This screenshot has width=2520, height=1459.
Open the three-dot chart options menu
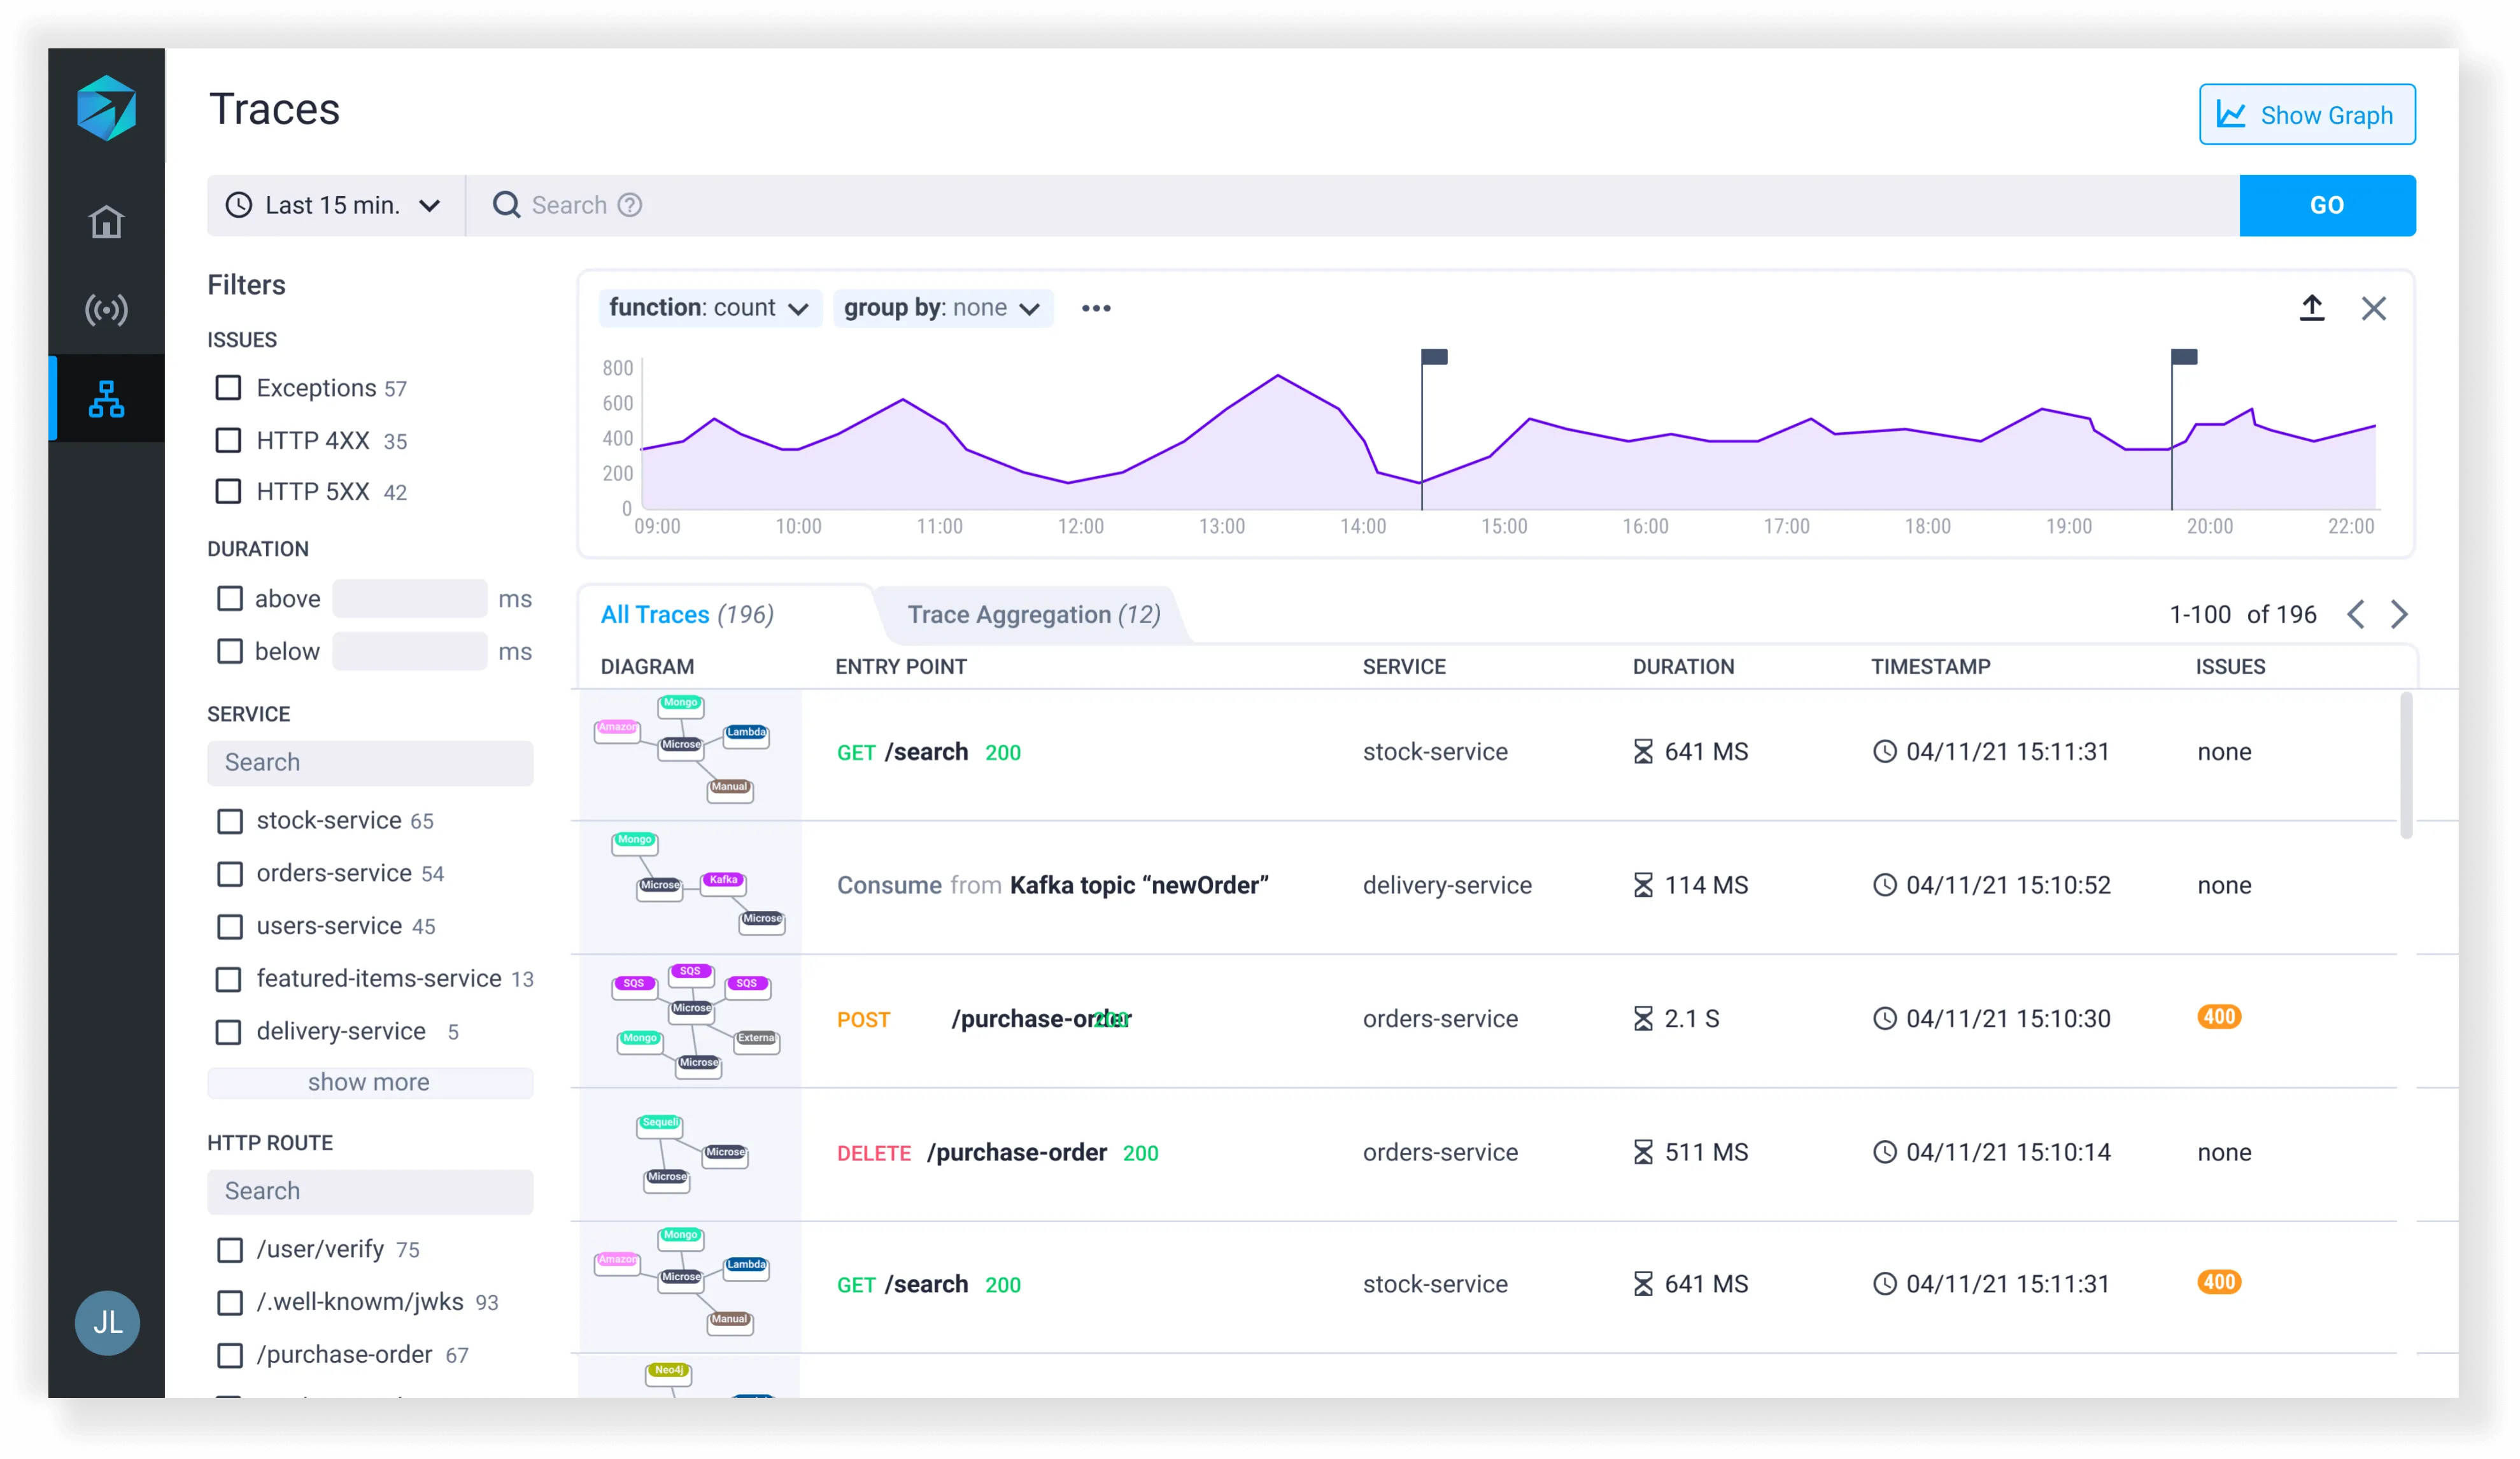(x=1096, y=308)
